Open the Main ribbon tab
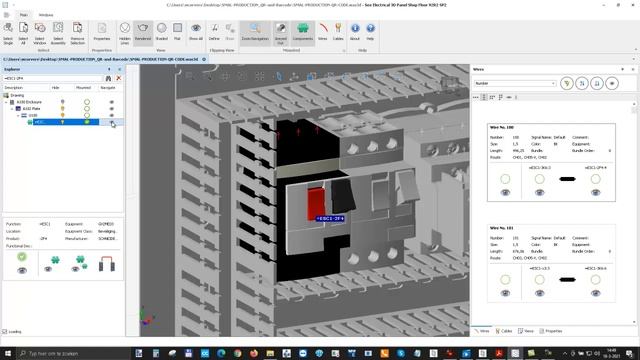The image size is (640, 360). click(24, 15)
